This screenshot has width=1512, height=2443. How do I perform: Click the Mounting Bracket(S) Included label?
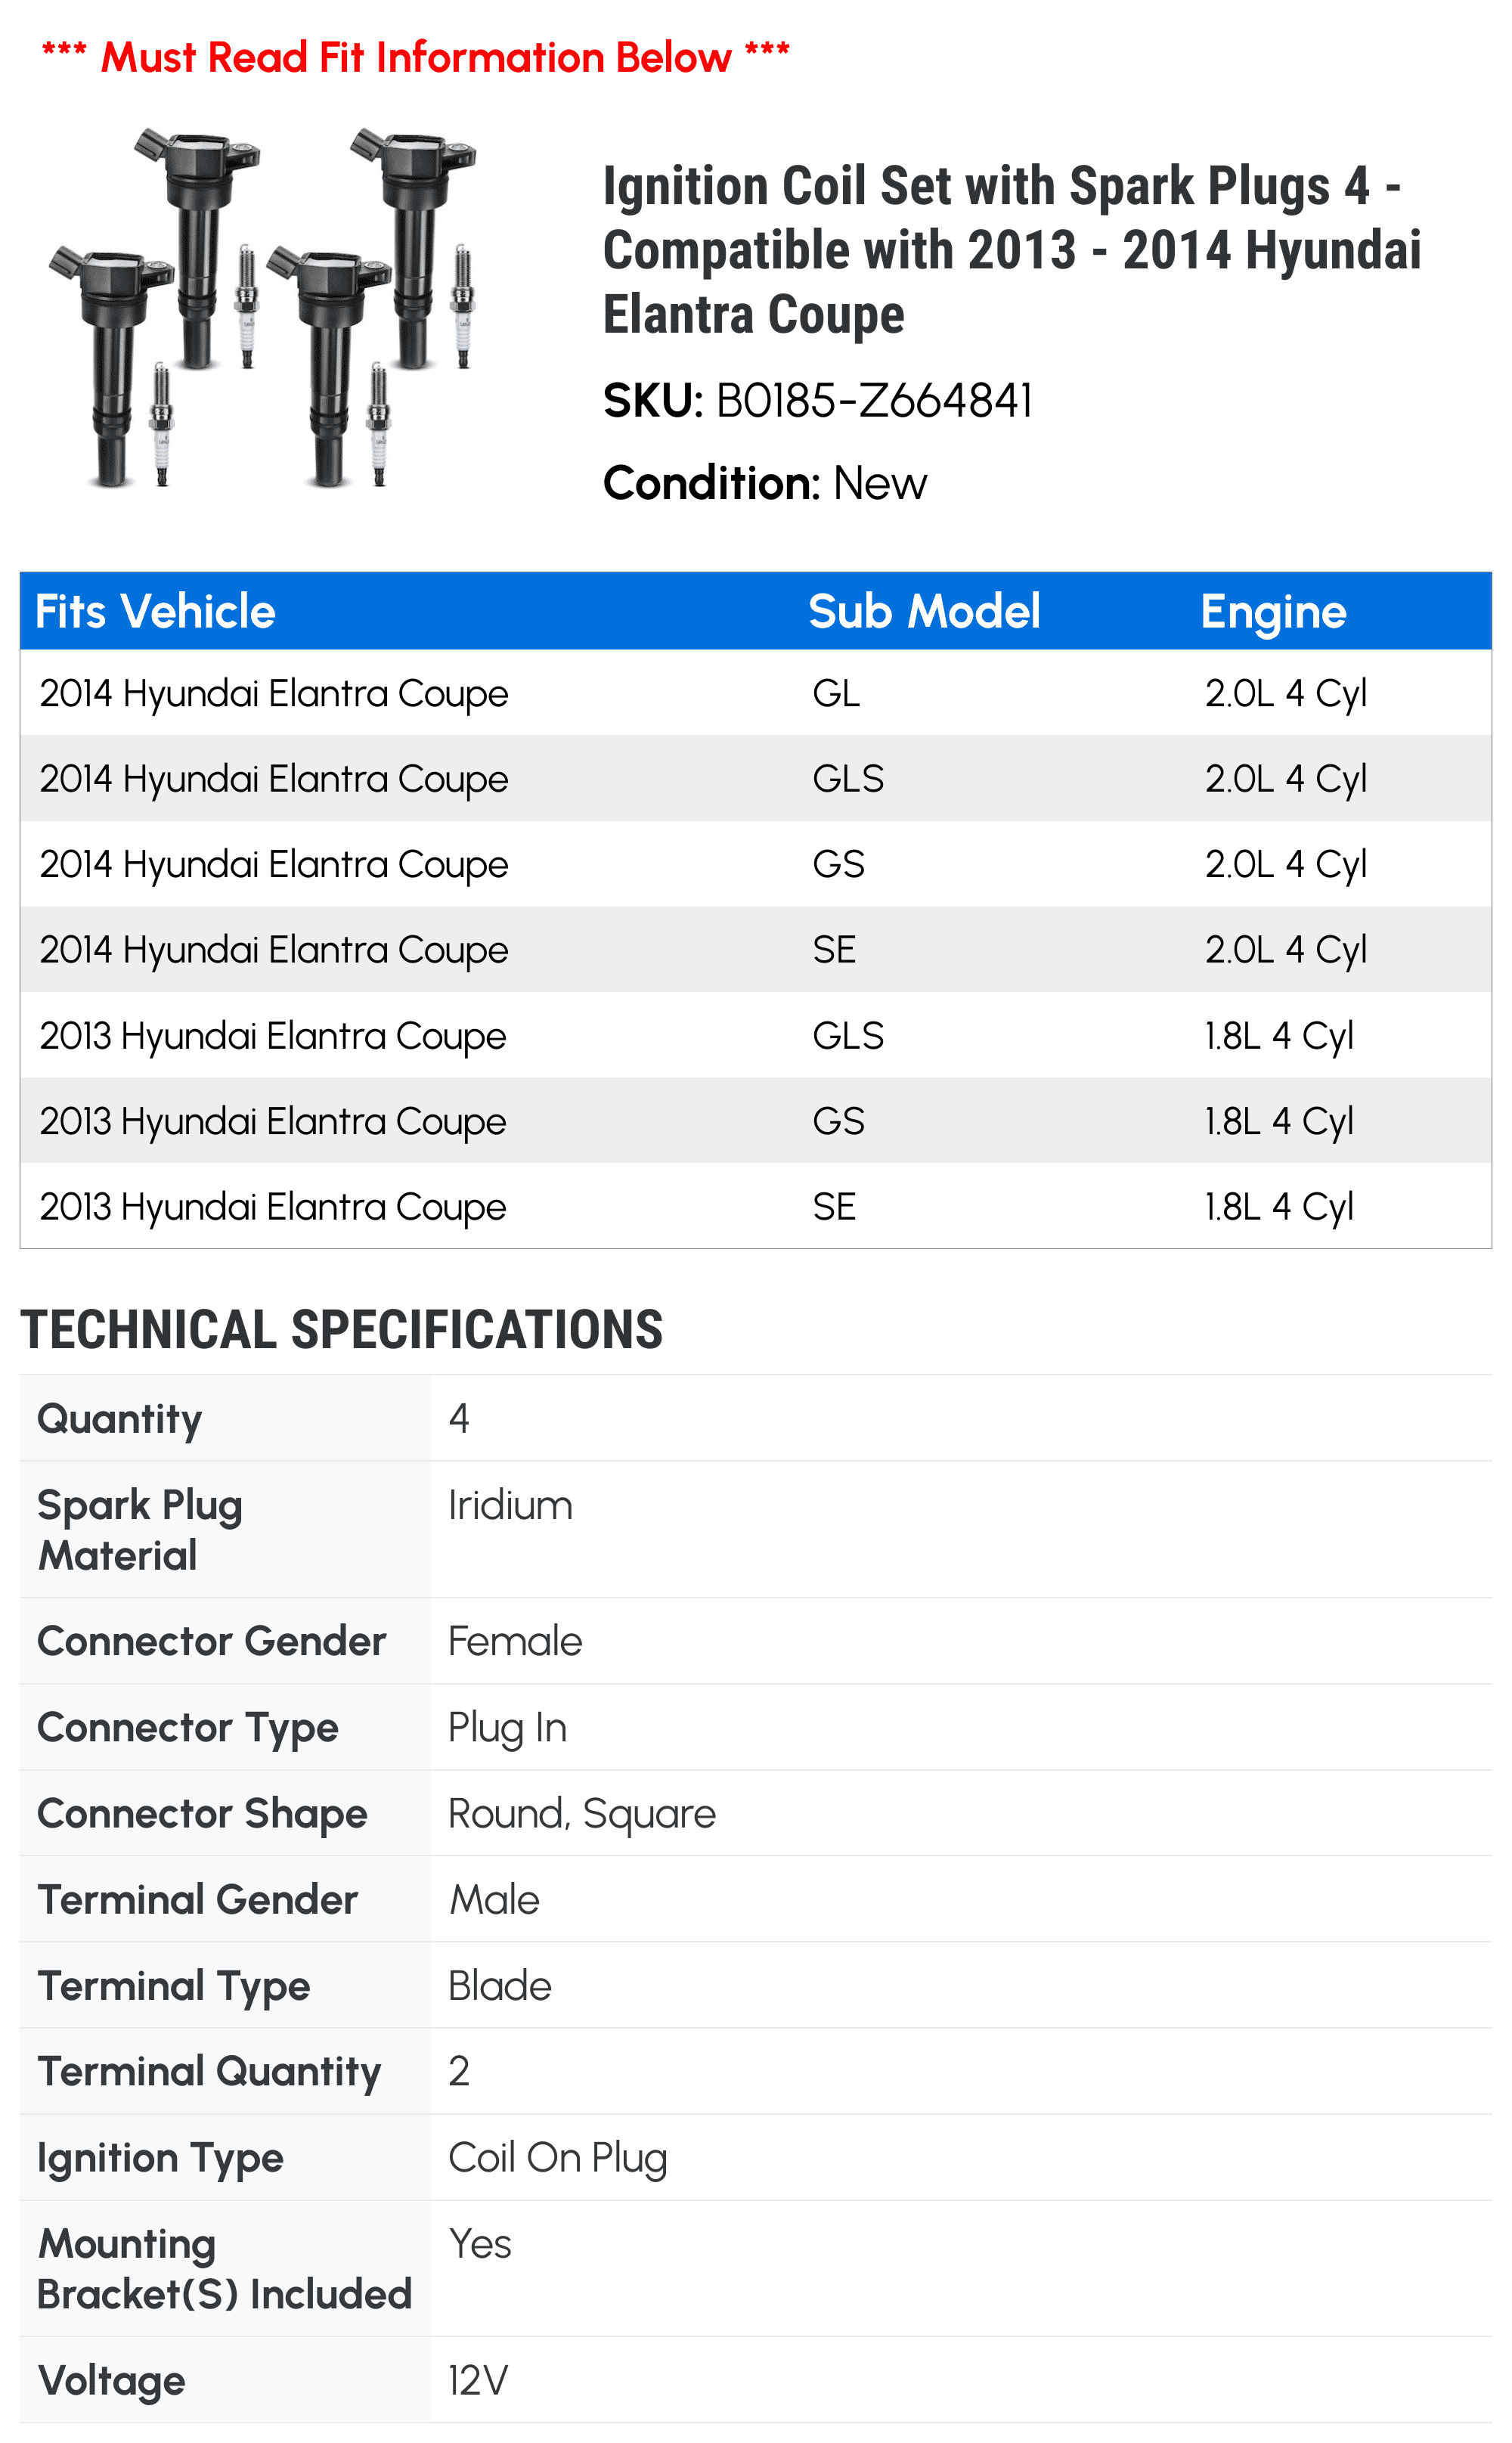tap(224, 2268)
